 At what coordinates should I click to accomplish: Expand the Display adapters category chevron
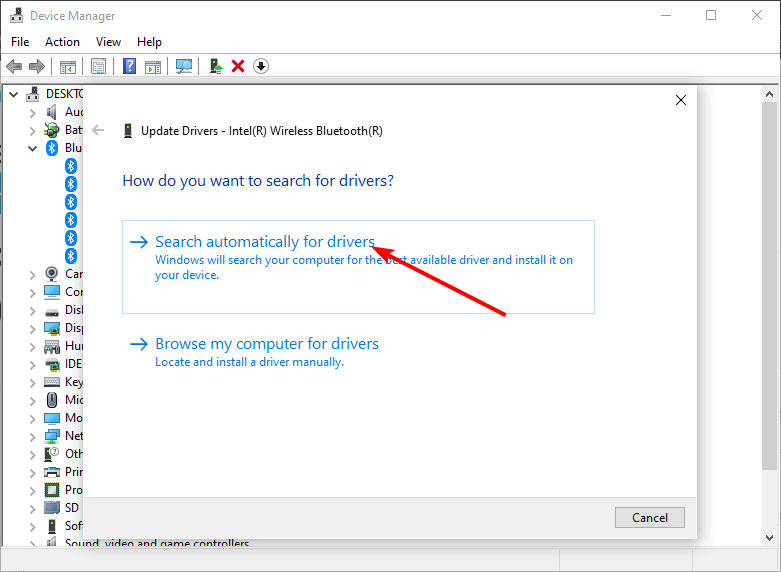(x=33, y=328)
